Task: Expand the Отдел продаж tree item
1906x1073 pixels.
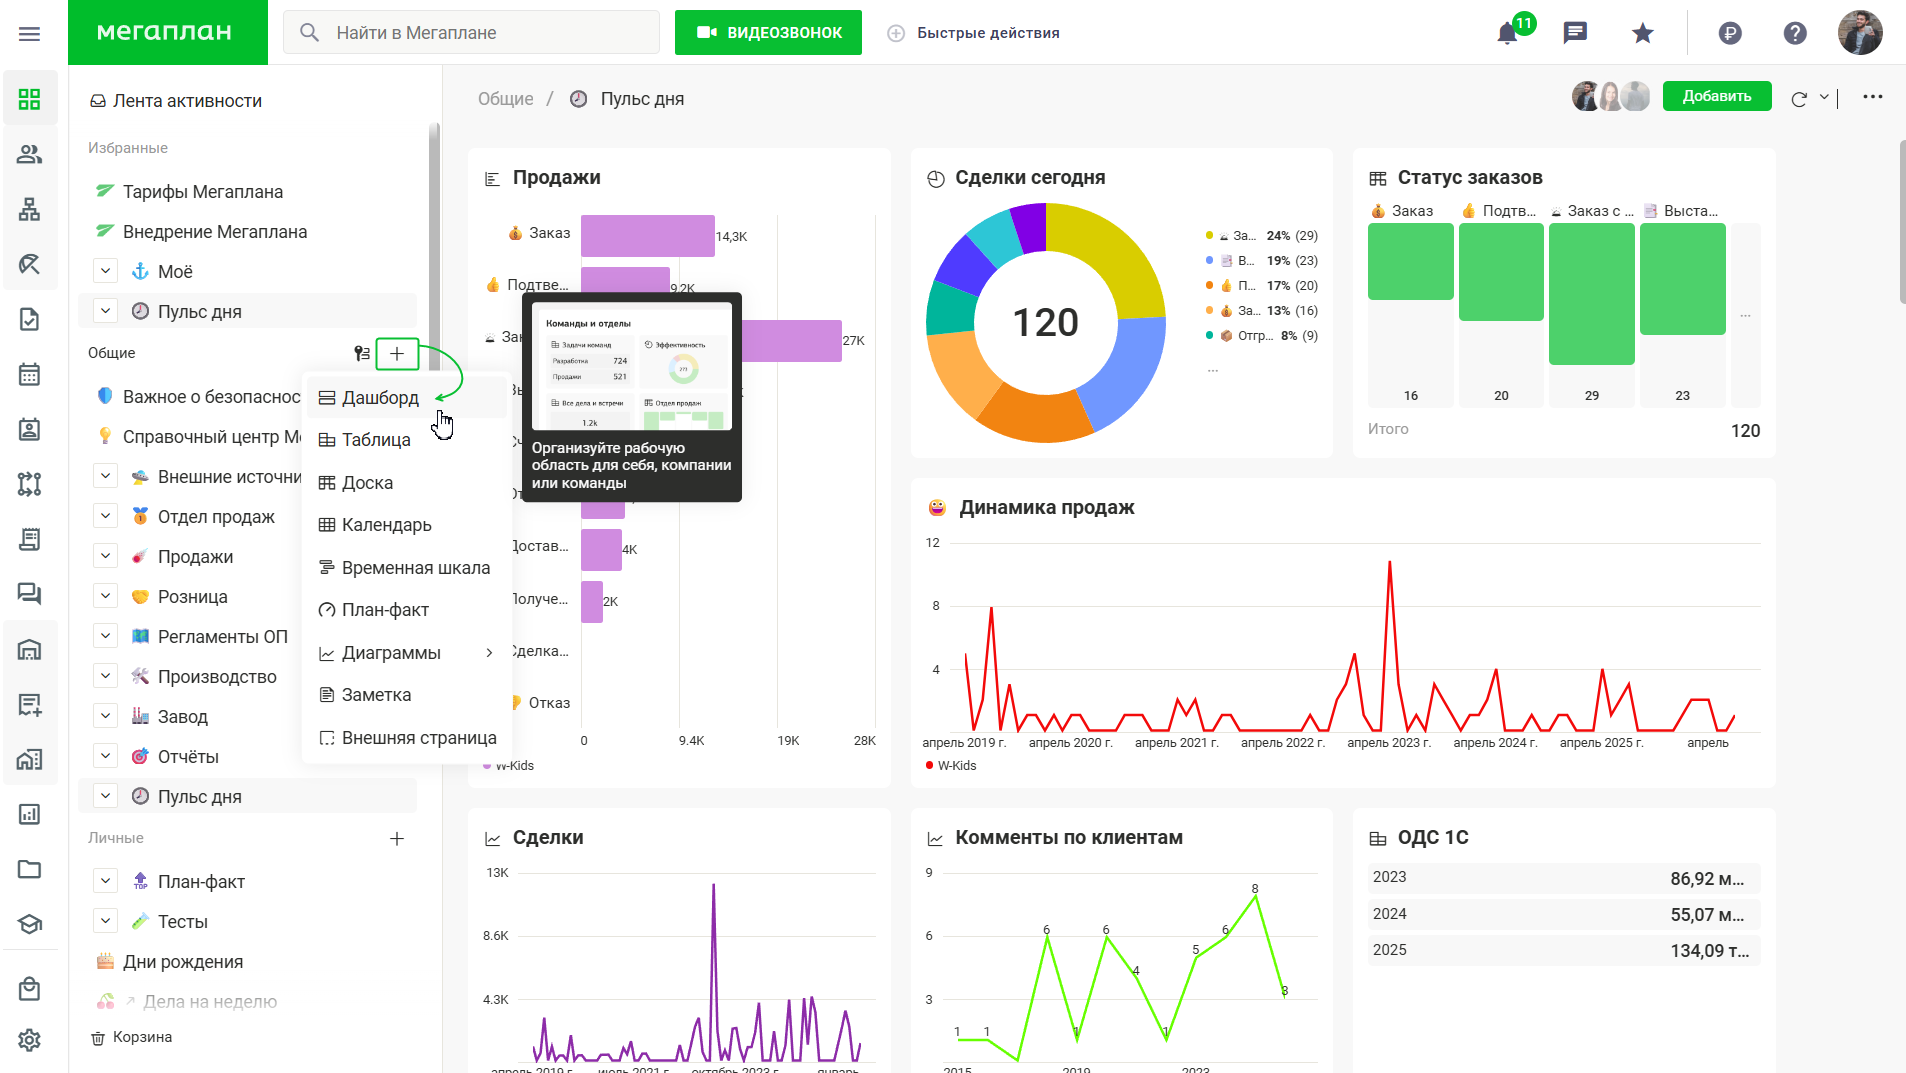Action: click(105, 516)
